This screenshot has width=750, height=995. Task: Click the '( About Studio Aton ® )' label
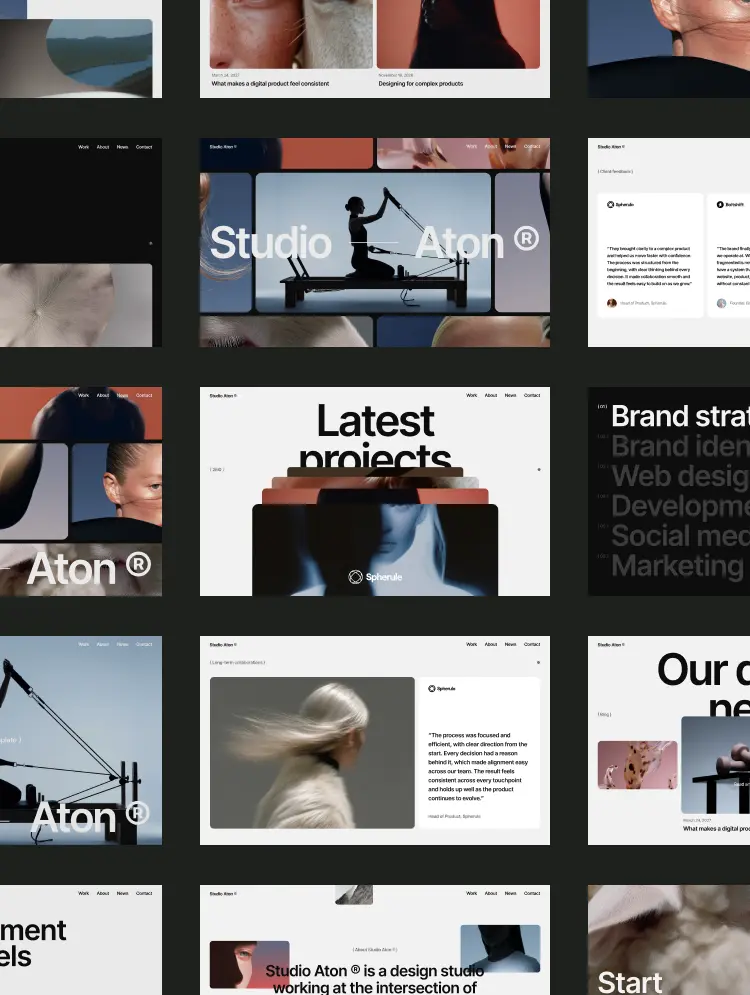(x=375, y=949)
